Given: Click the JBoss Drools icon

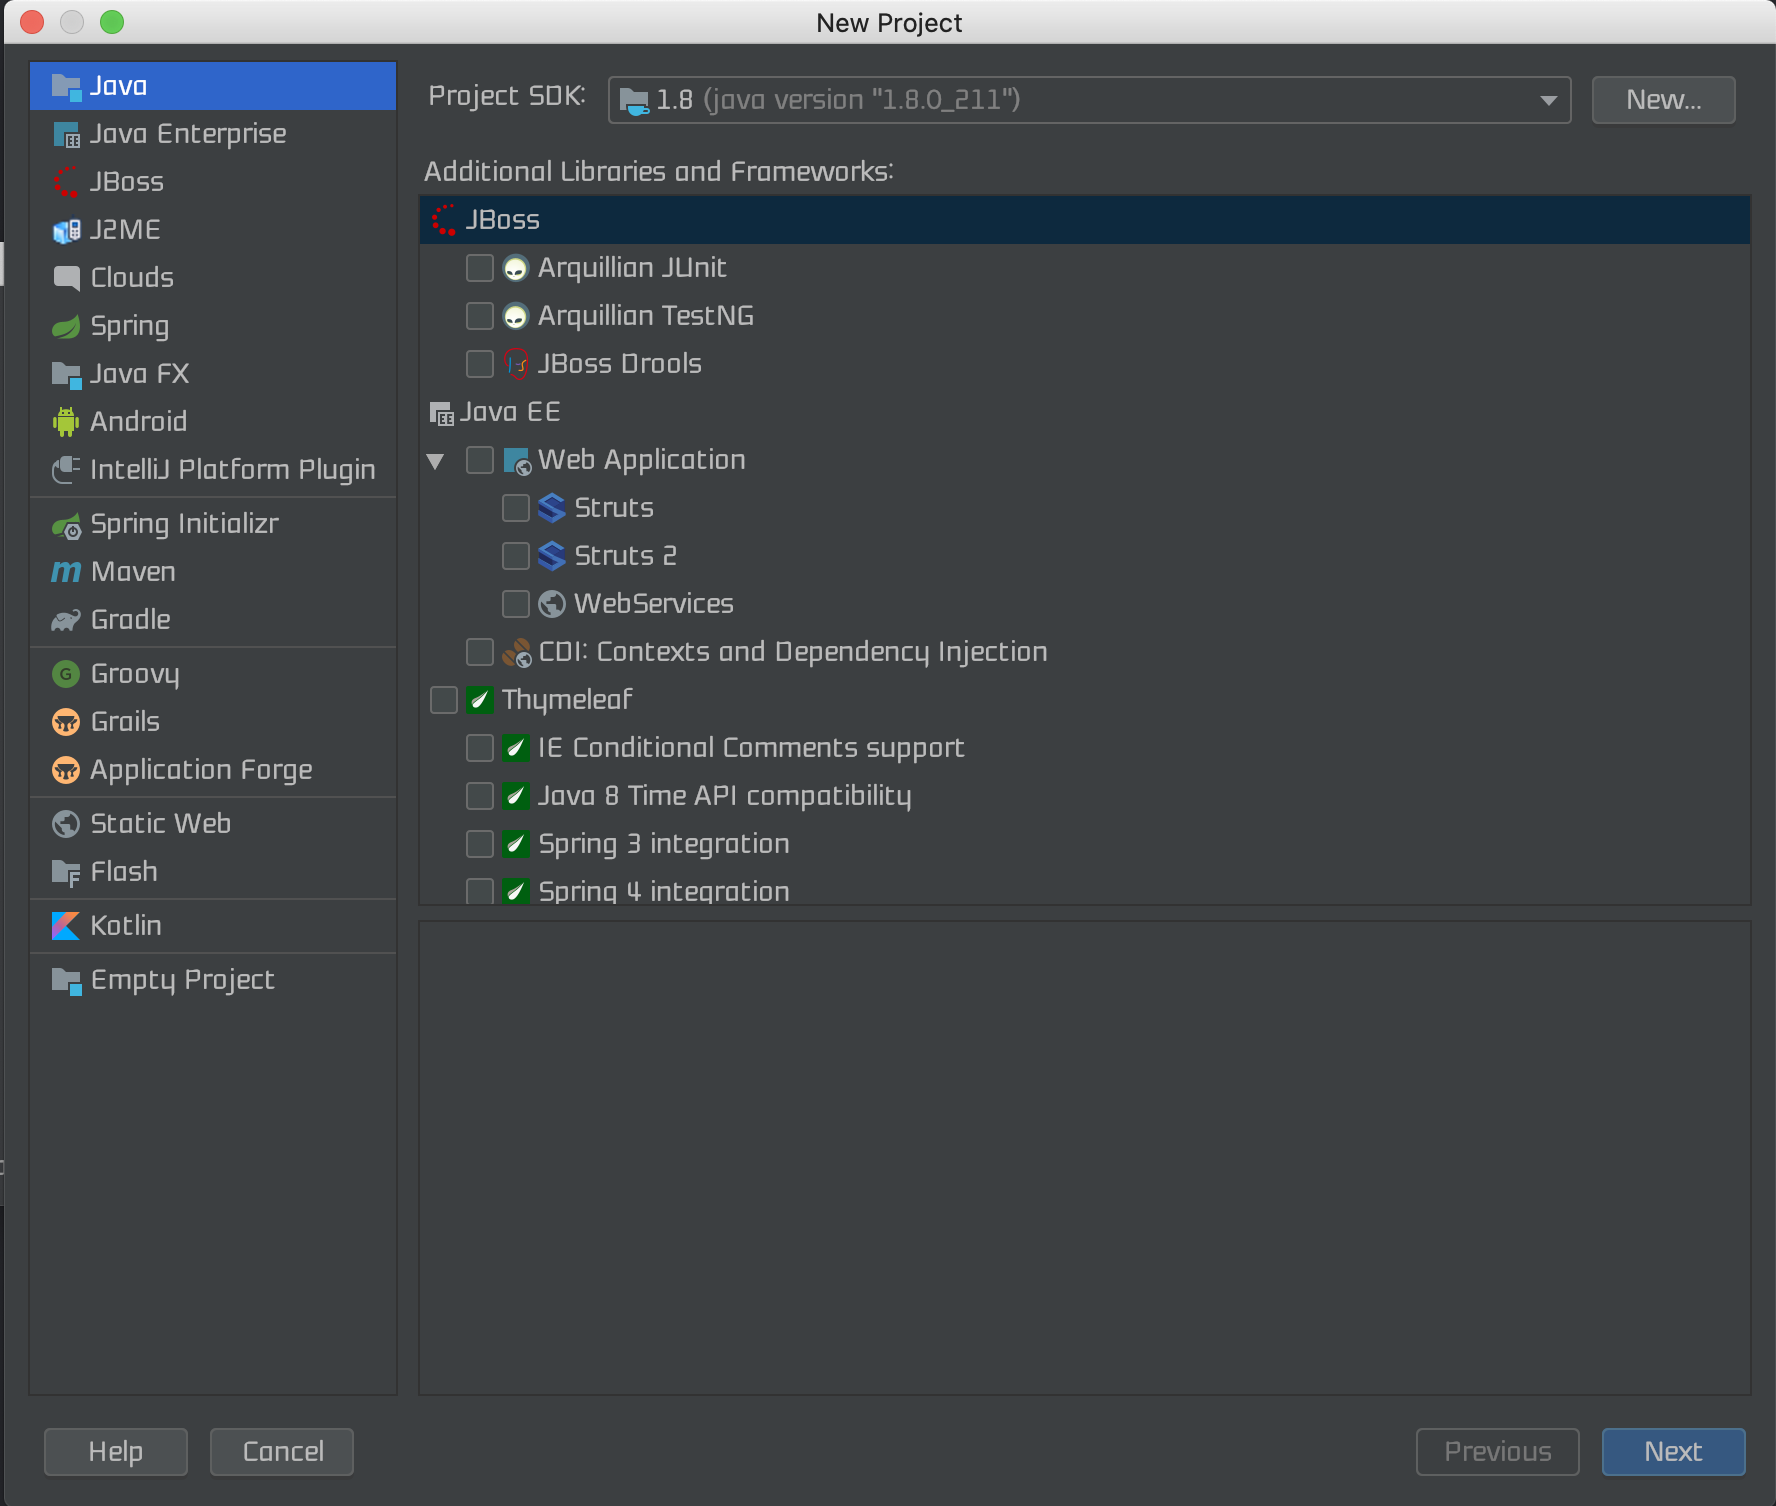Looking at the screenshot, I should pos(516,364).
